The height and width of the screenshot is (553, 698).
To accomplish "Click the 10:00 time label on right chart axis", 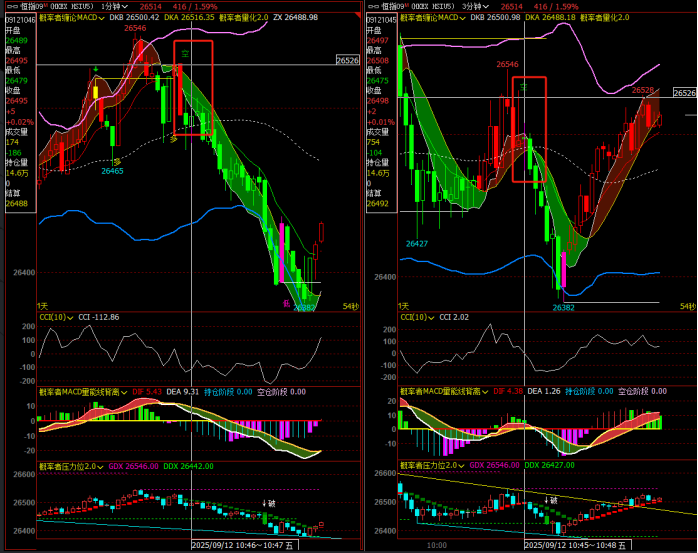I will click(436, 546).
